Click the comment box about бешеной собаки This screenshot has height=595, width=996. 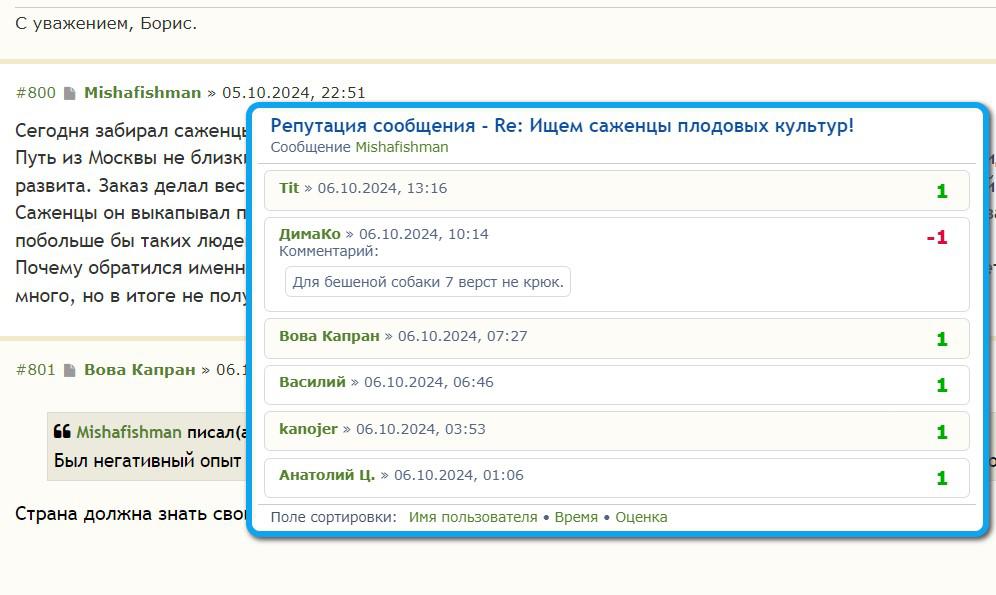[x=427, y=282]
